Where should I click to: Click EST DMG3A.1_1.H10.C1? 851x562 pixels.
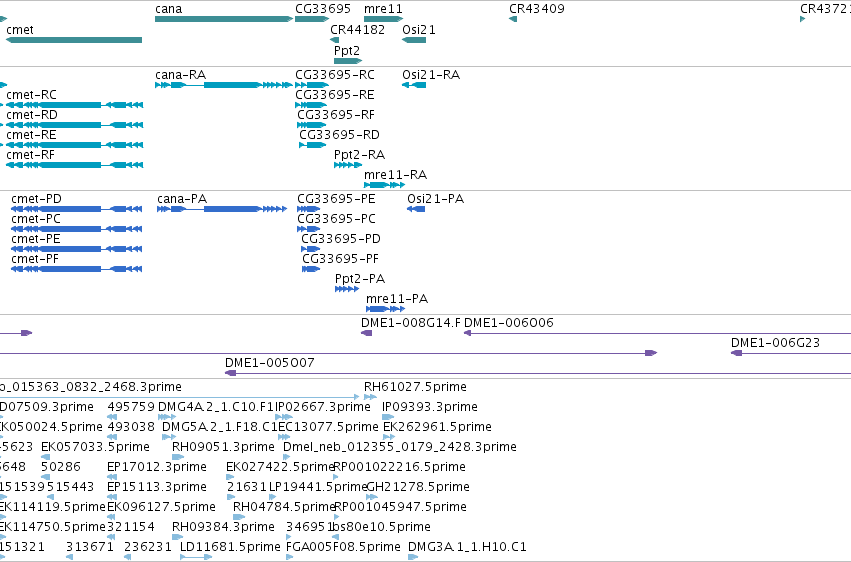[x=413, y=557]
